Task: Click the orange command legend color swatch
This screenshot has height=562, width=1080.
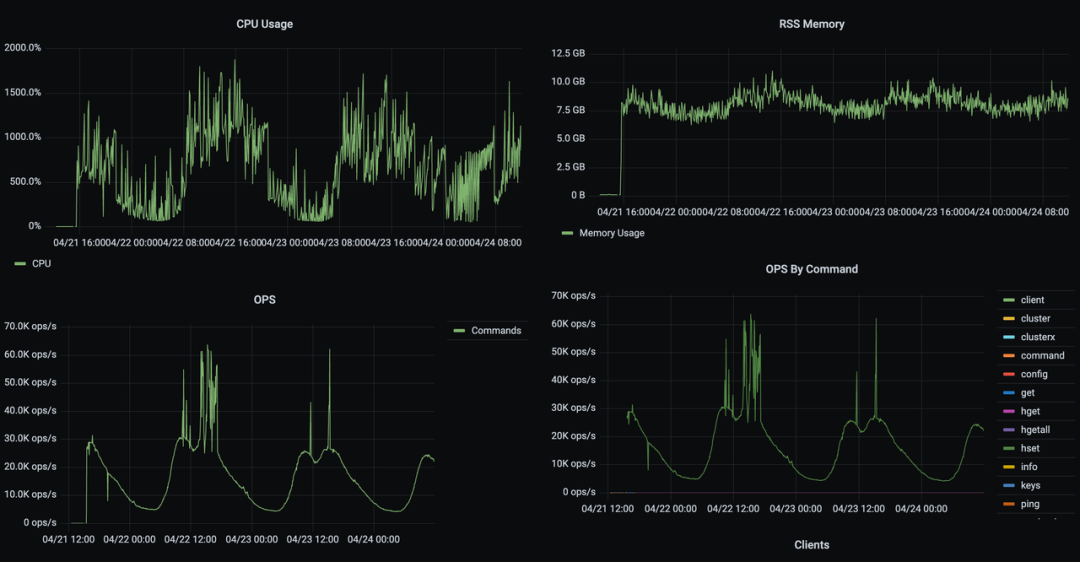Action: [x=1009, y=356]
